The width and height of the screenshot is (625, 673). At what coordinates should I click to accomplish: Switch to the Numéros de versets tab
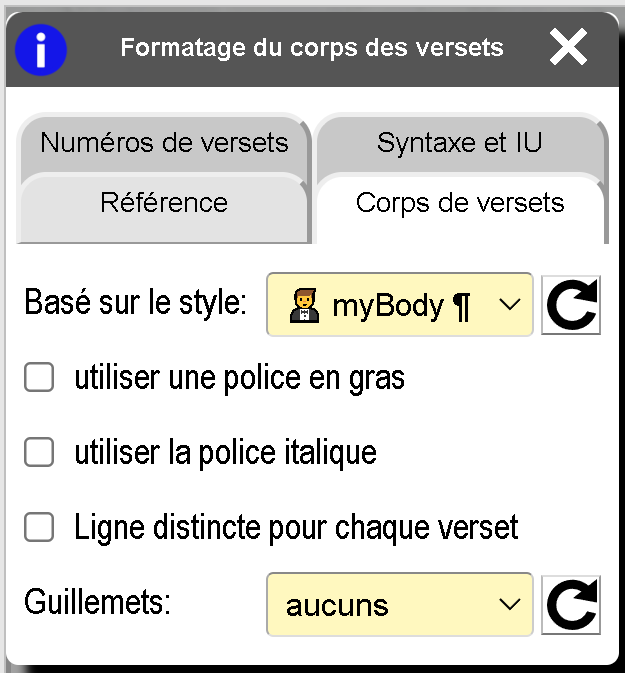click(x=164, y=143)
